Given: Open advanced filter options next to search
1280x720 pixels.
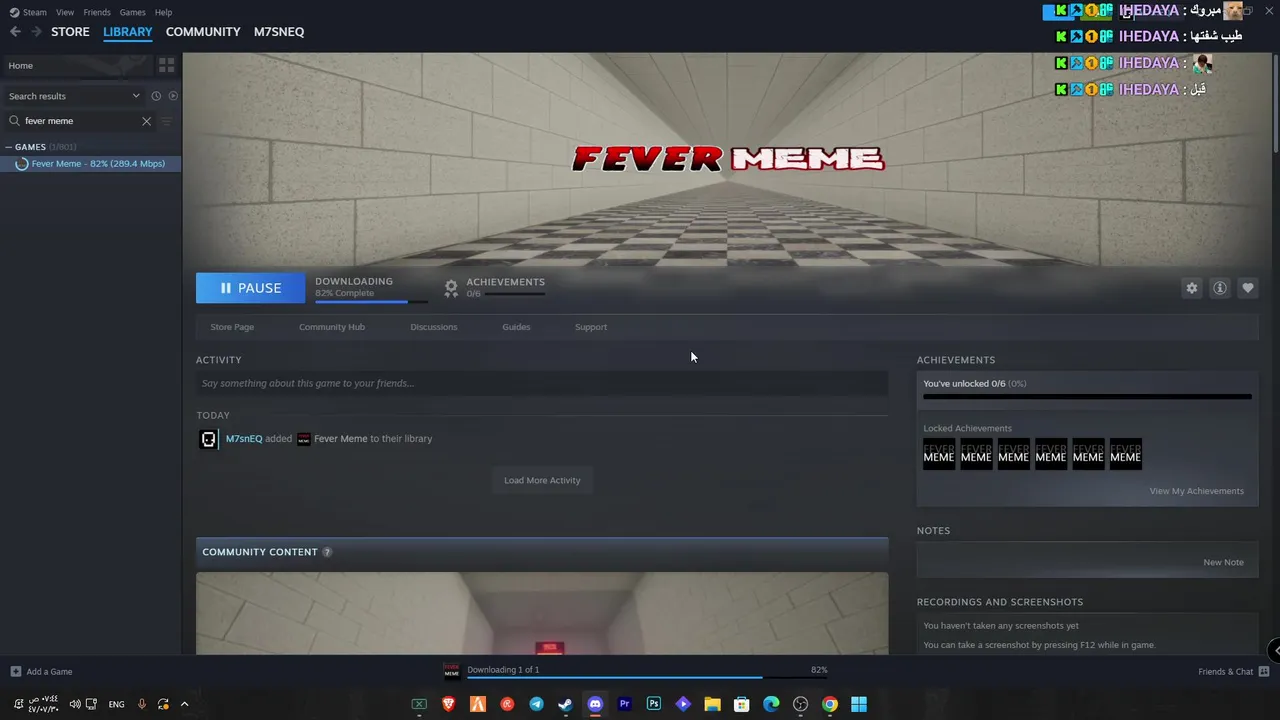Looking at the screenshot, I should pyautogui.click(x=166, y=121).
